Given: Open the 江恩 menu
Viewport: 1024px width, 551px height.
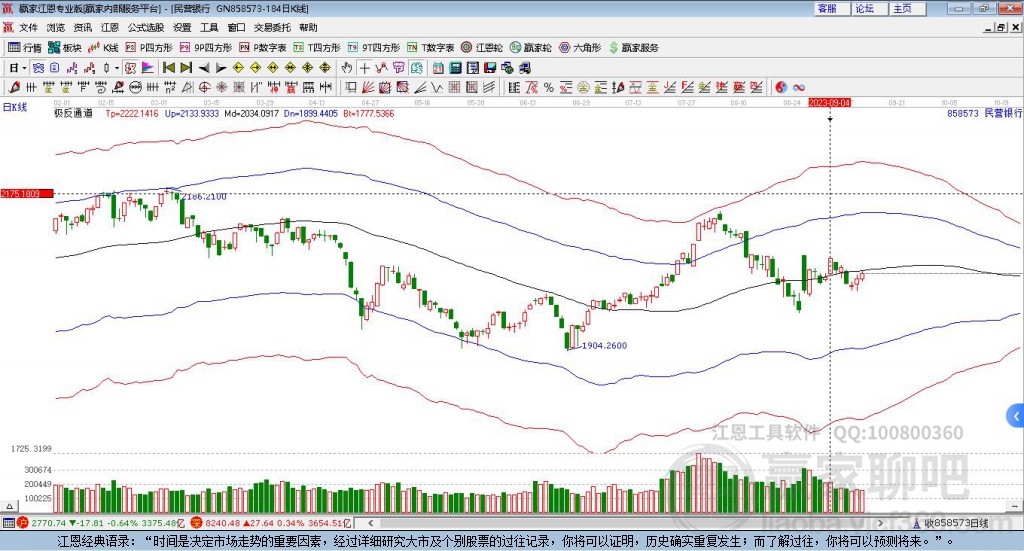Looking at the screenshot, I should tap(110, 27).
